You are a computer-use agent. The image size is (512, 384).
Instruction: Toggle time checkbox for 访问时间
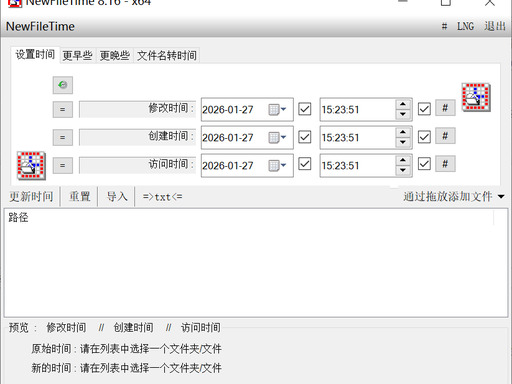(x=424, y=164)
